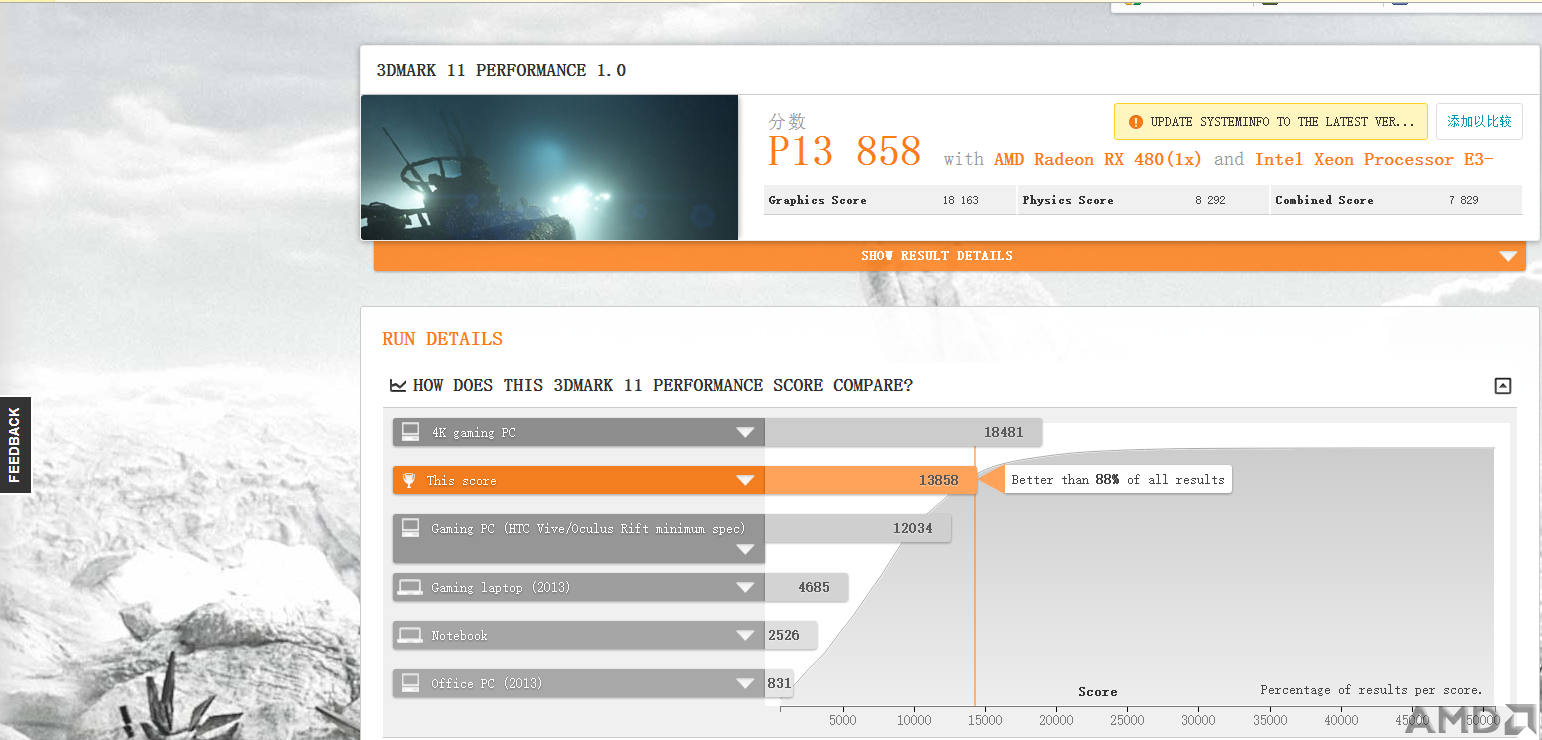
Task: Click the Better than 88% of all results tooltip
Action: [1118, 480]
